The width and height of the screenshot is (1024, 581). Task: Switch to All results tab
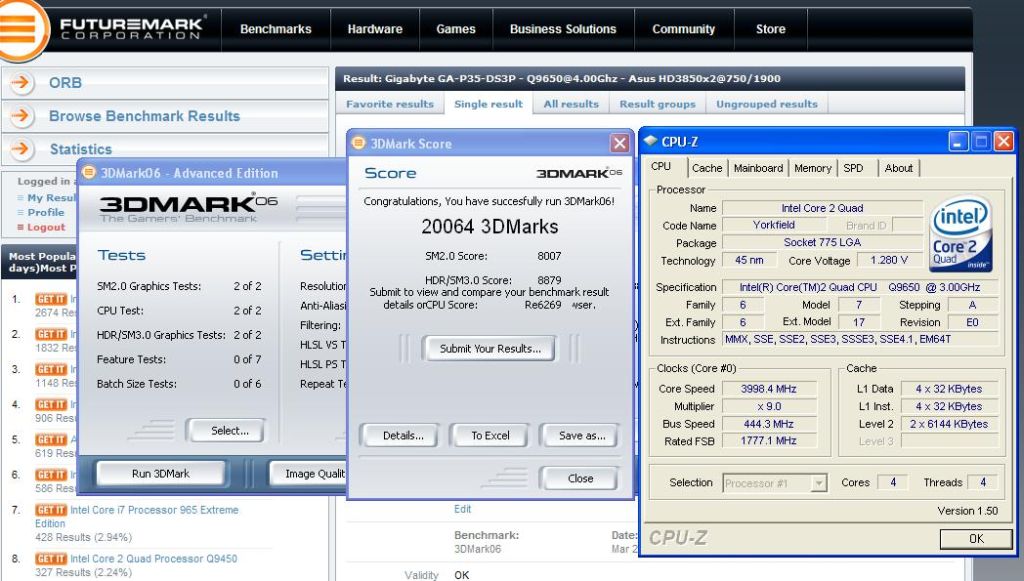coord(571,104)
